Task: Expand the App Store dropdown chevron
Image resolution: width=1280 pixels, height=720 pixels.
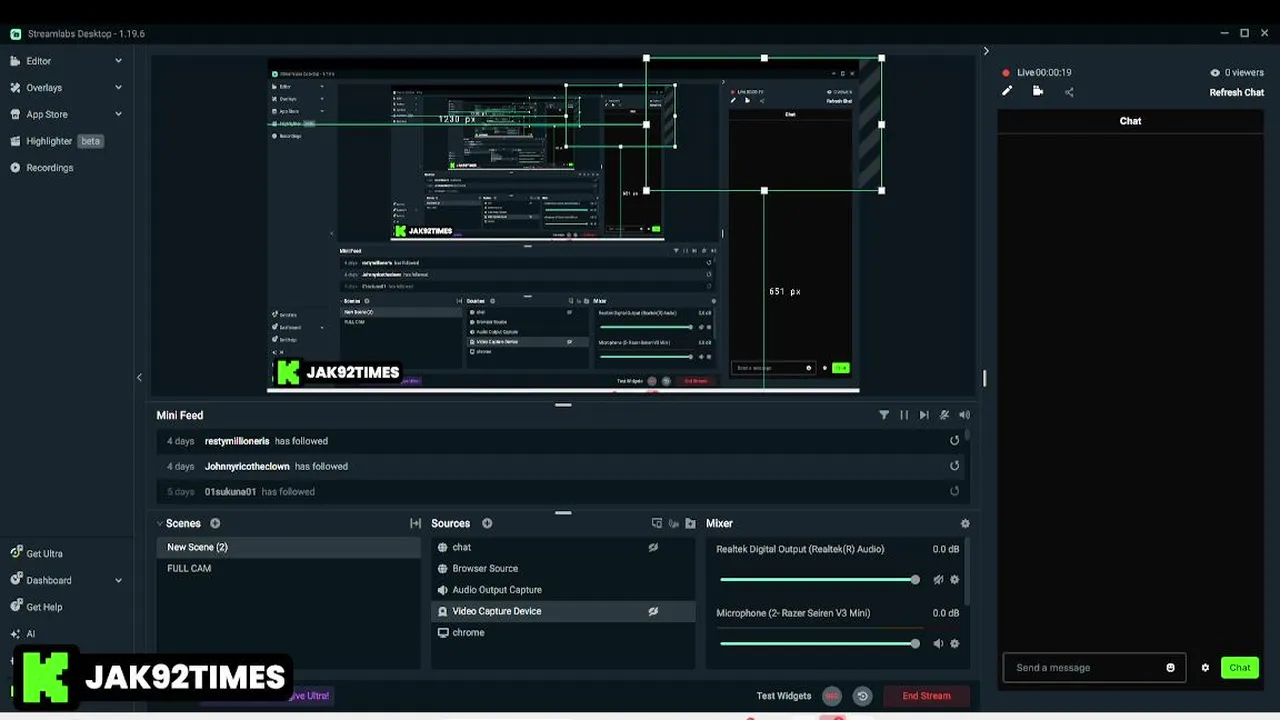Action: coord(118,114)
